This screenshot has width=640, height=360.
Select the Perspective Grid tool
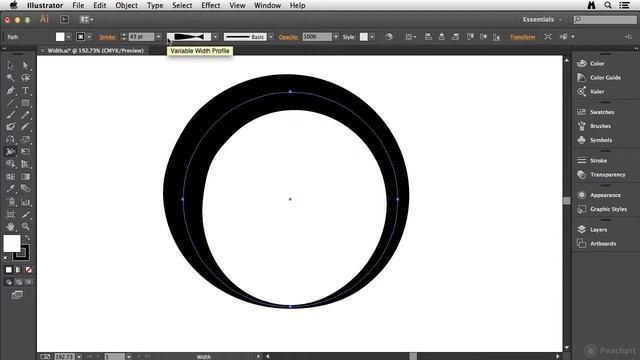tap(25, 164)
